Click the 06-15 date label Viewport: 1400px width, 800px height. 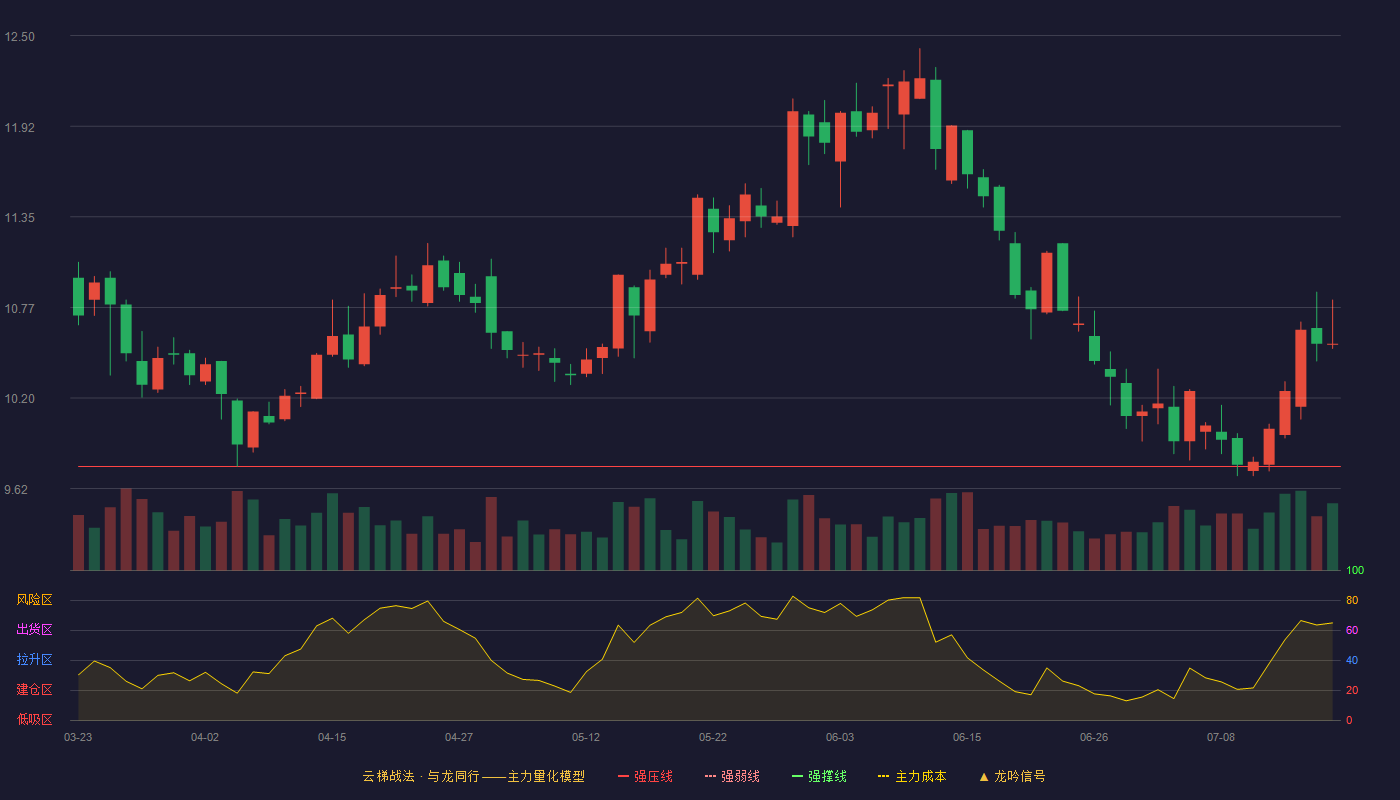pyautogui.click(x=967, y=737)
